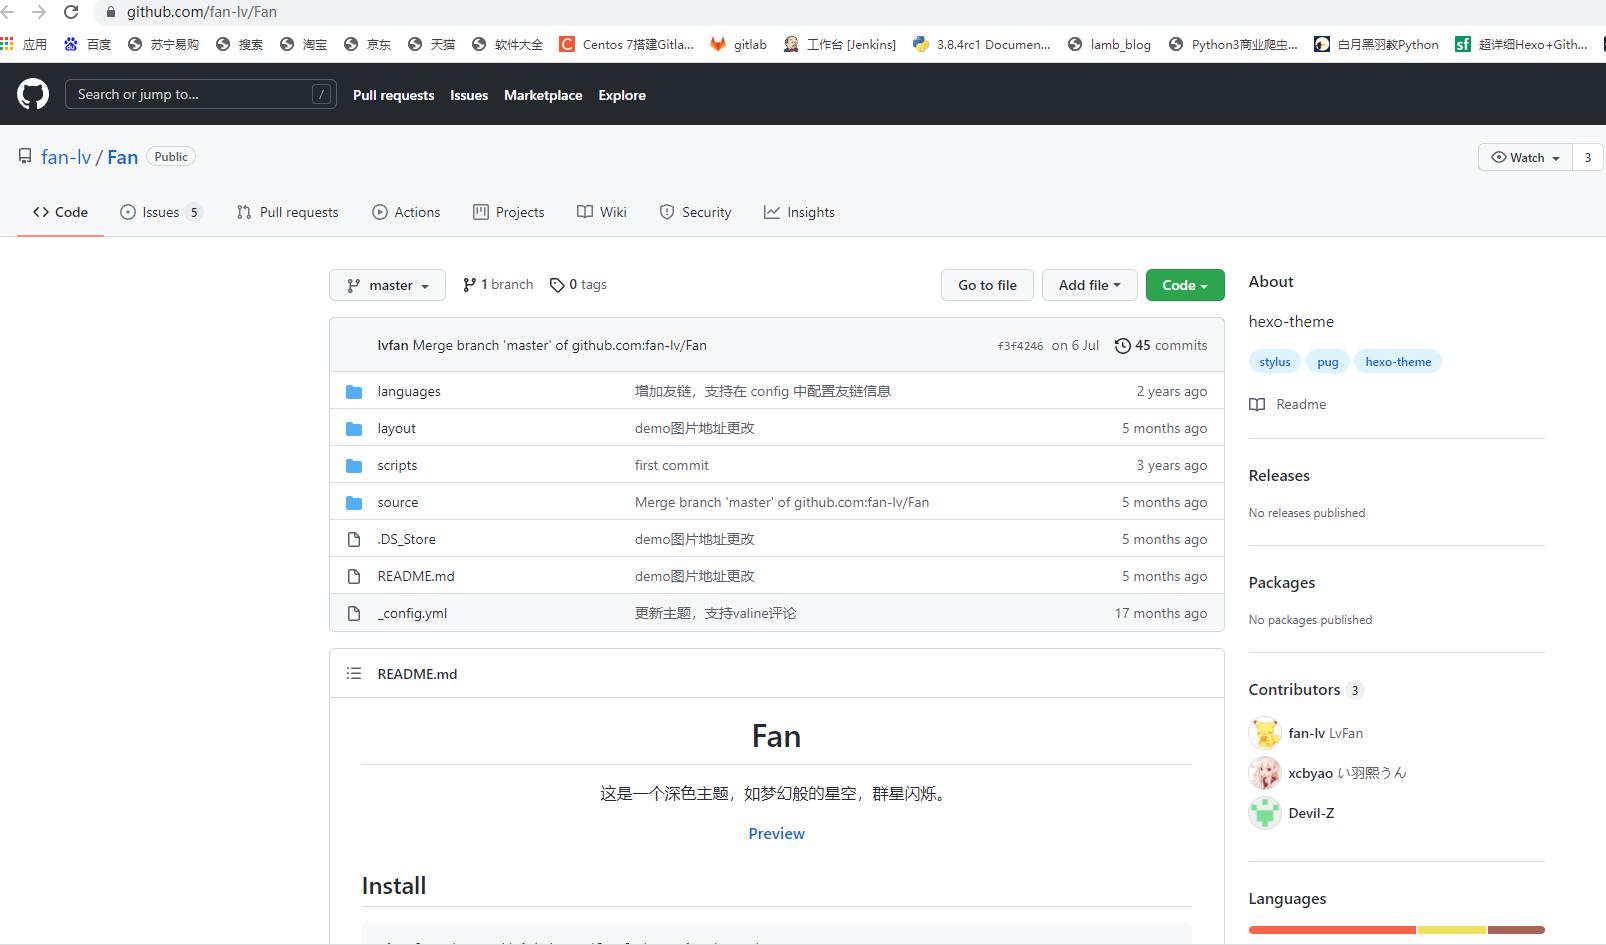This screenshot has width=1606, height=945.
Task: Go back with browser back arrow
Action: 8,12
